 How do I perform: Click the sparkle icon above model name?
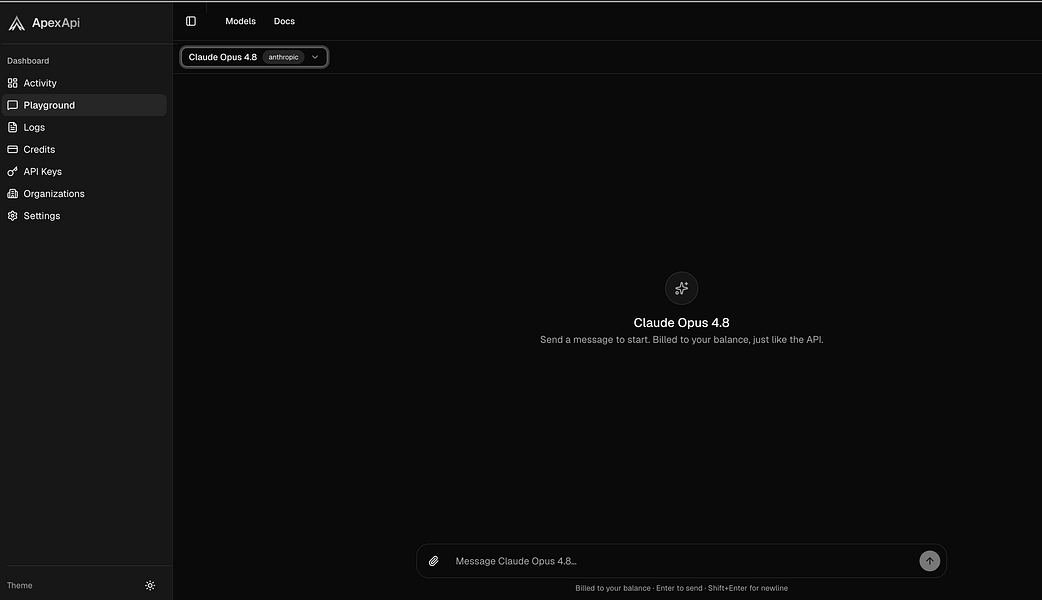coord(681,288)
